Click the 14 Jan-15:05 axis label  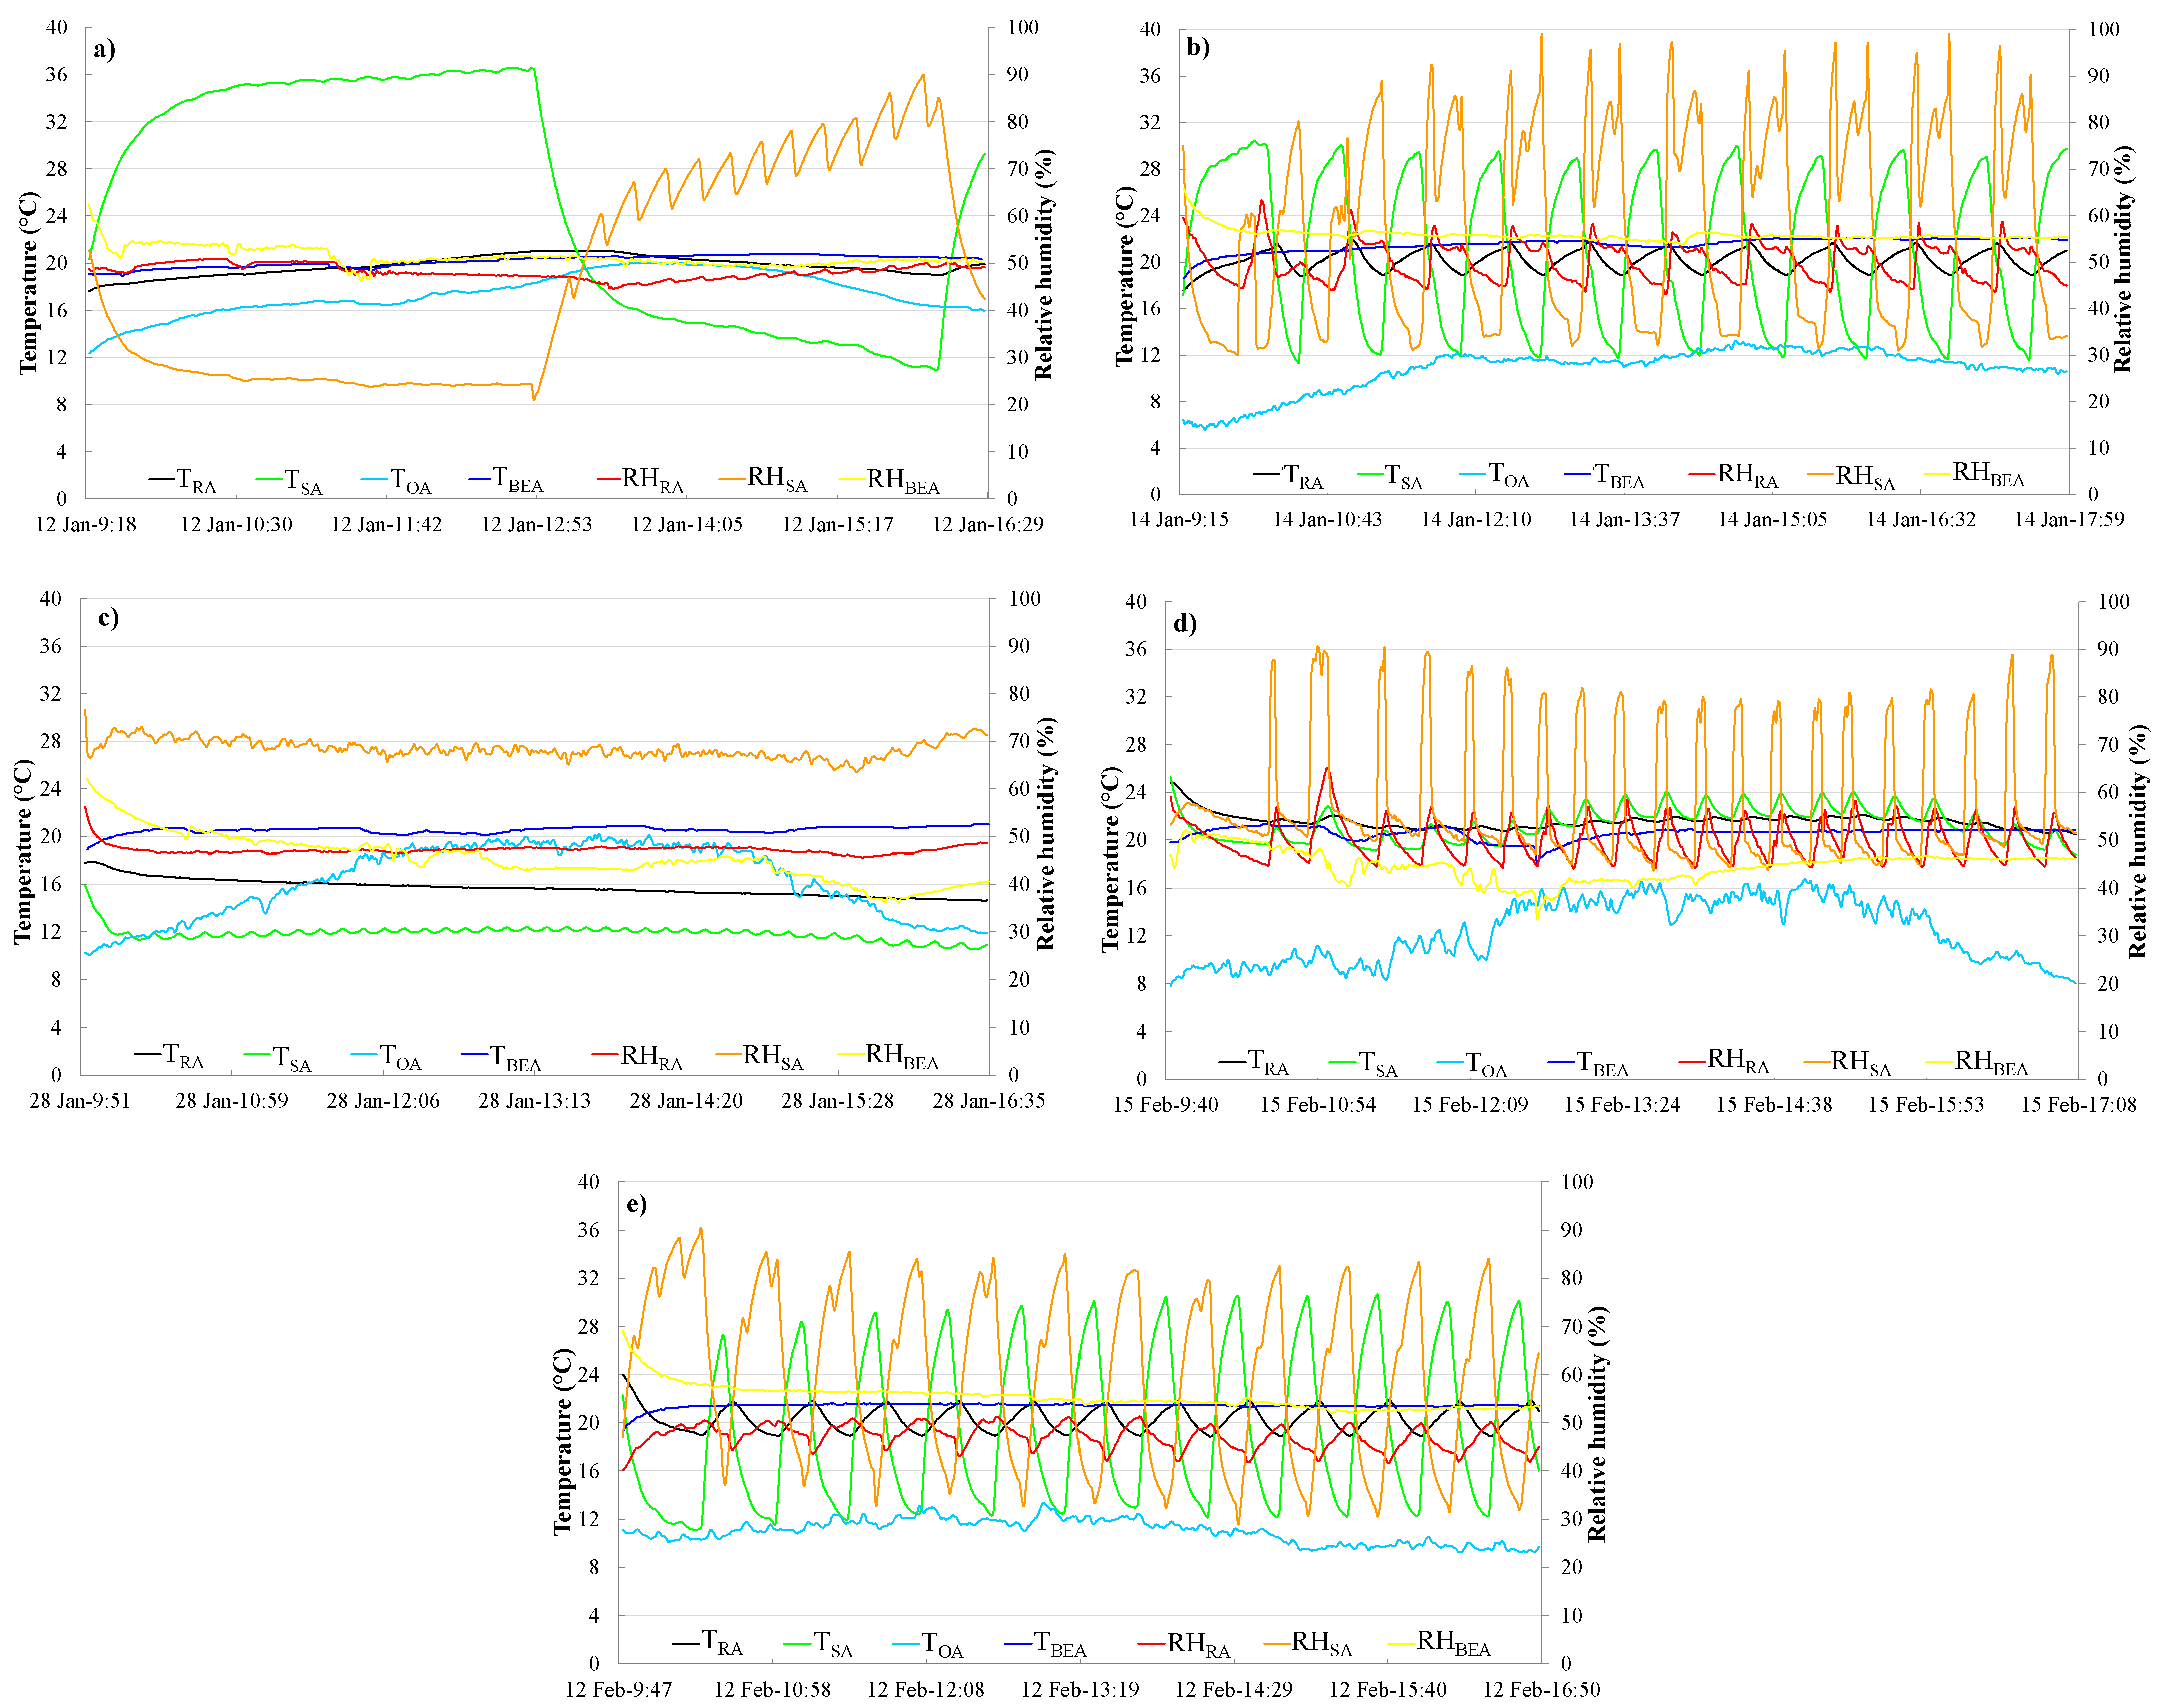1772,520
